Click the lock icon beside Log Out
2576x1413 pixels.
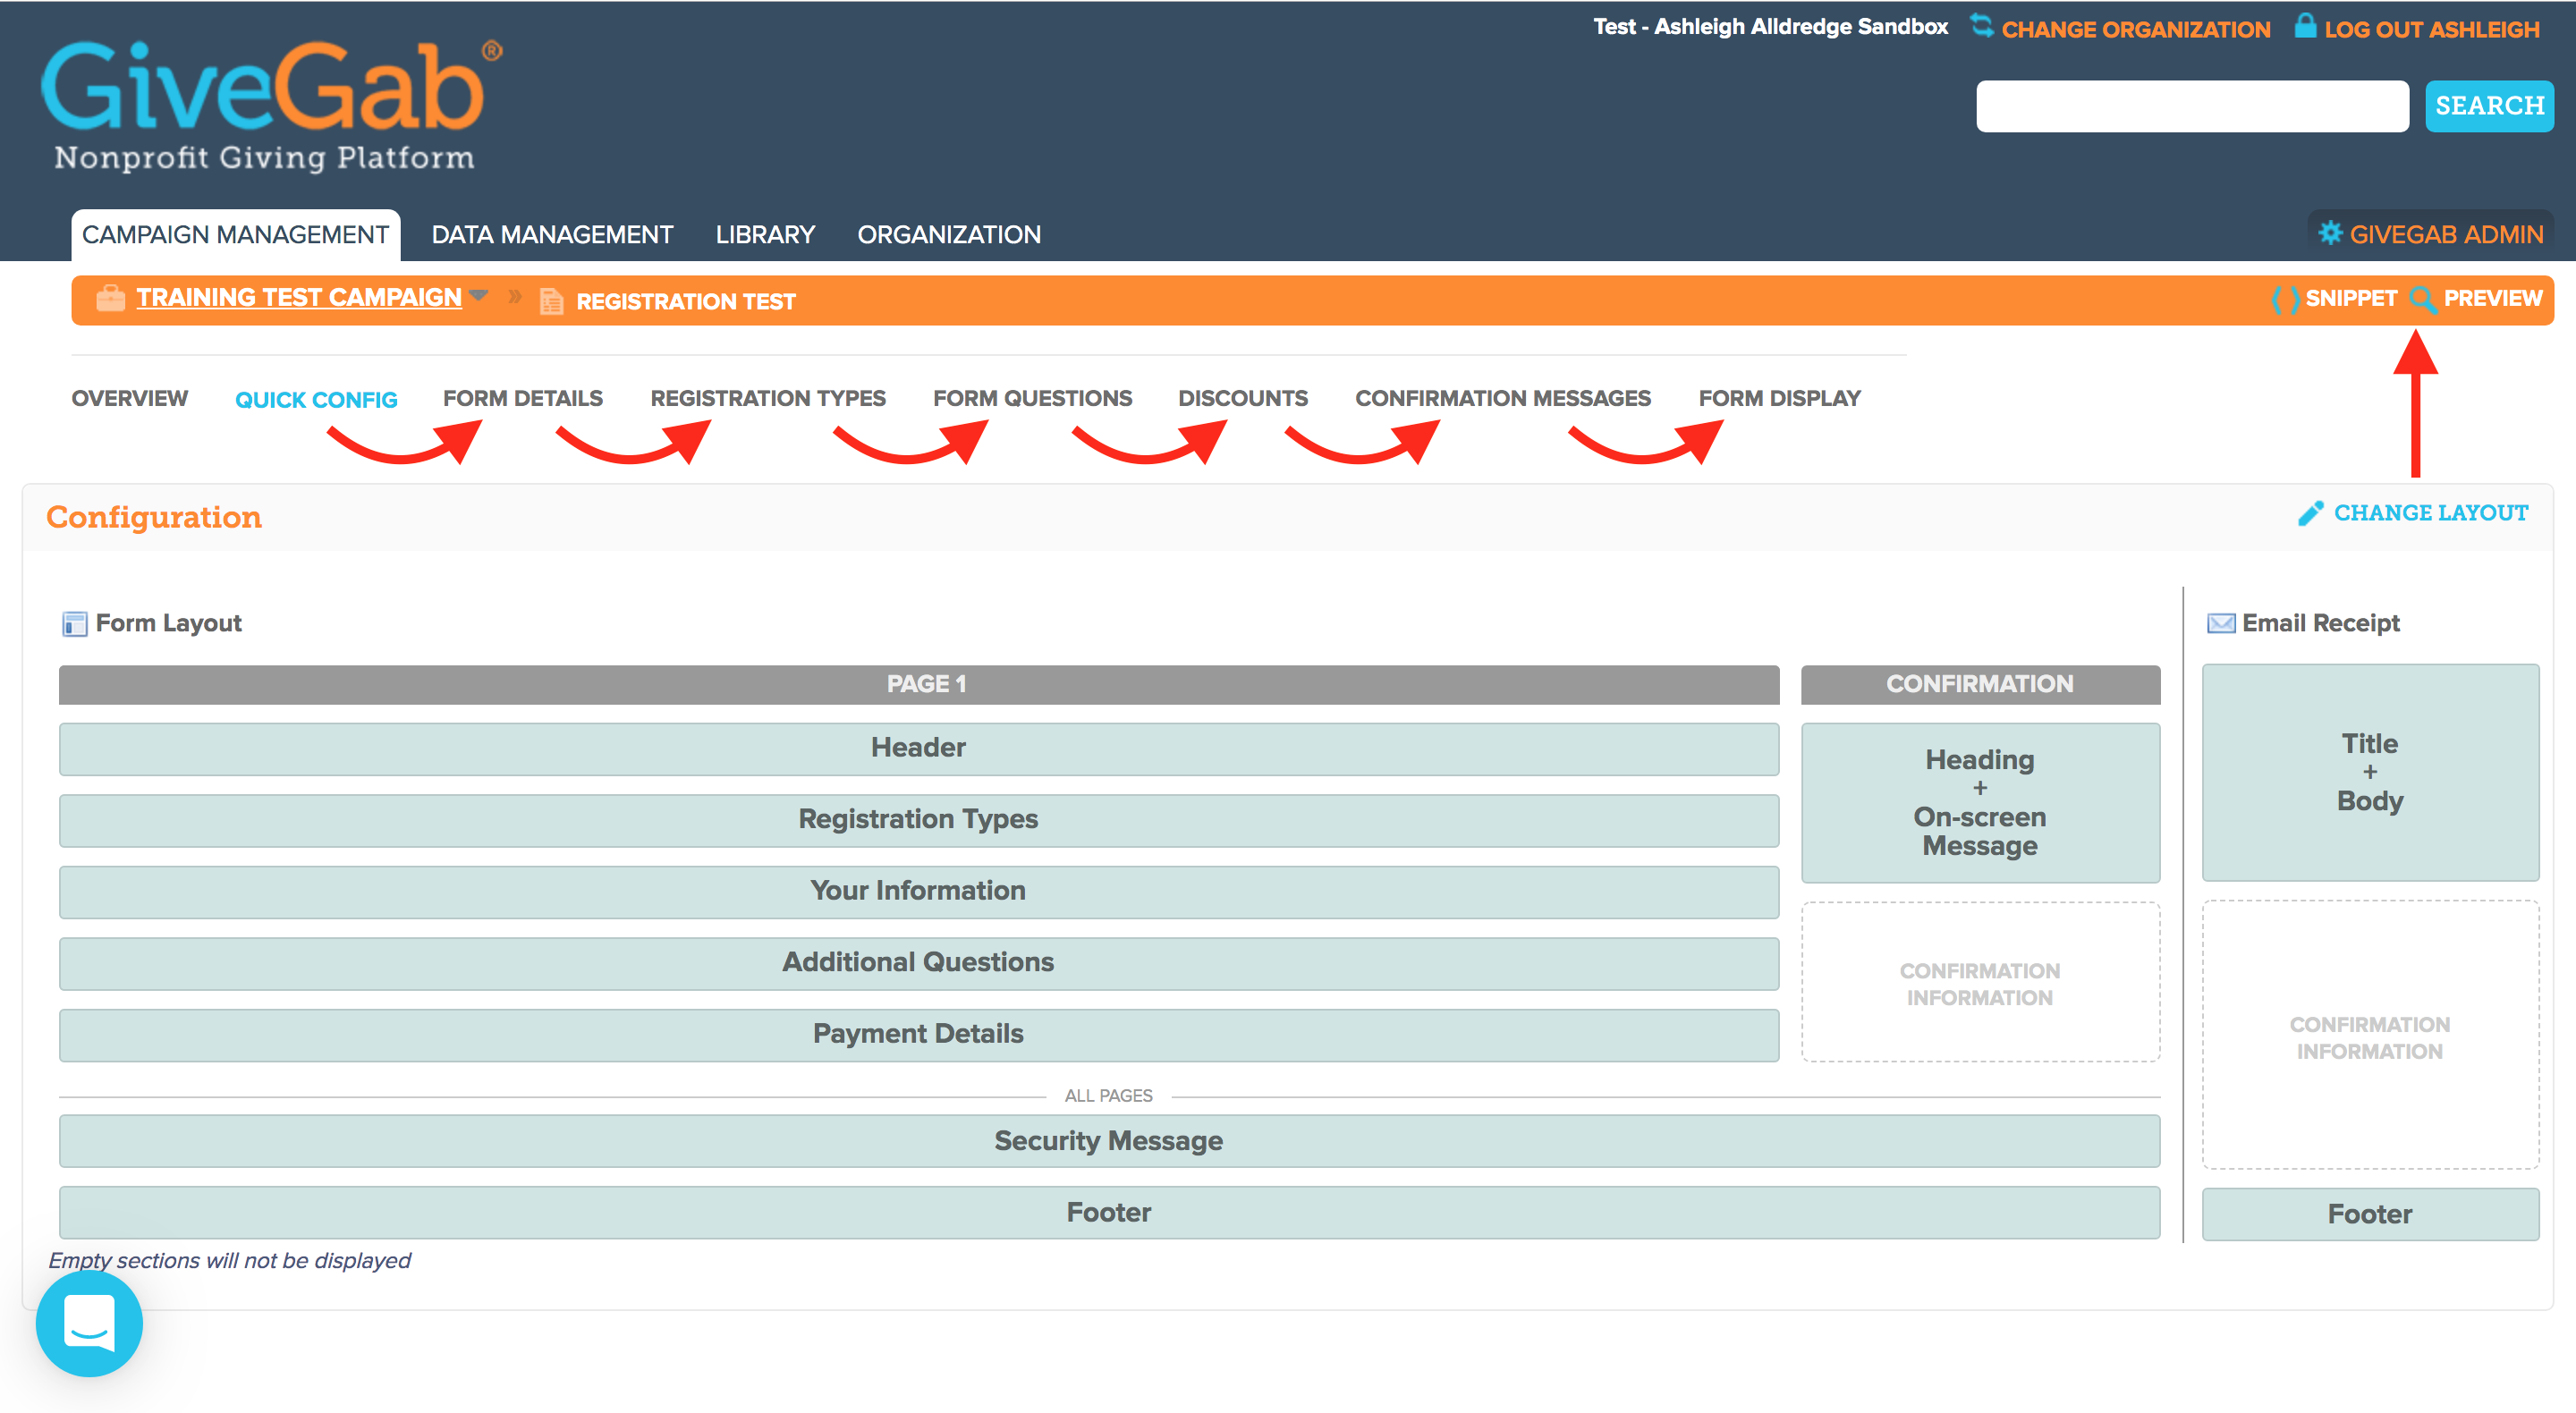tap(2304, 25)
